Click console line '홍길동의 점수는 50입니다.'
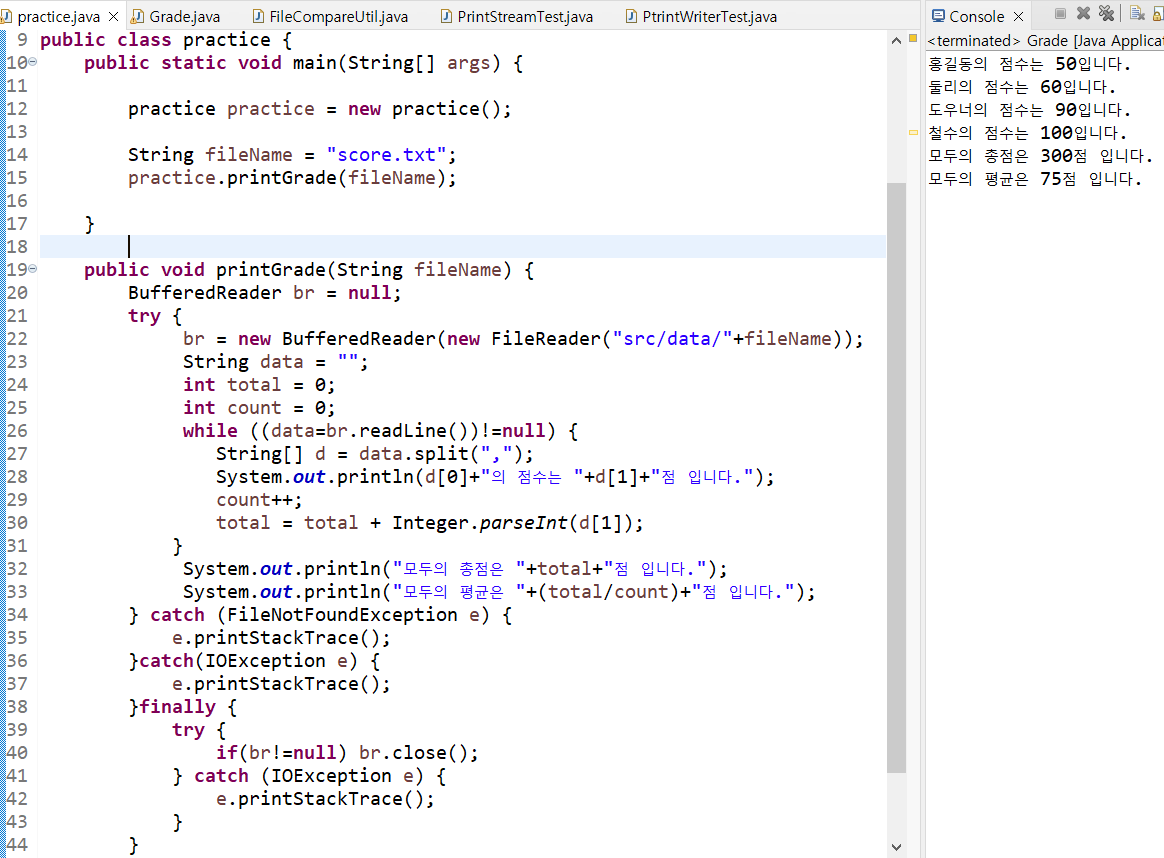Image resolution: width=1164 pixels, height=858 pixels. (1030, 64)
